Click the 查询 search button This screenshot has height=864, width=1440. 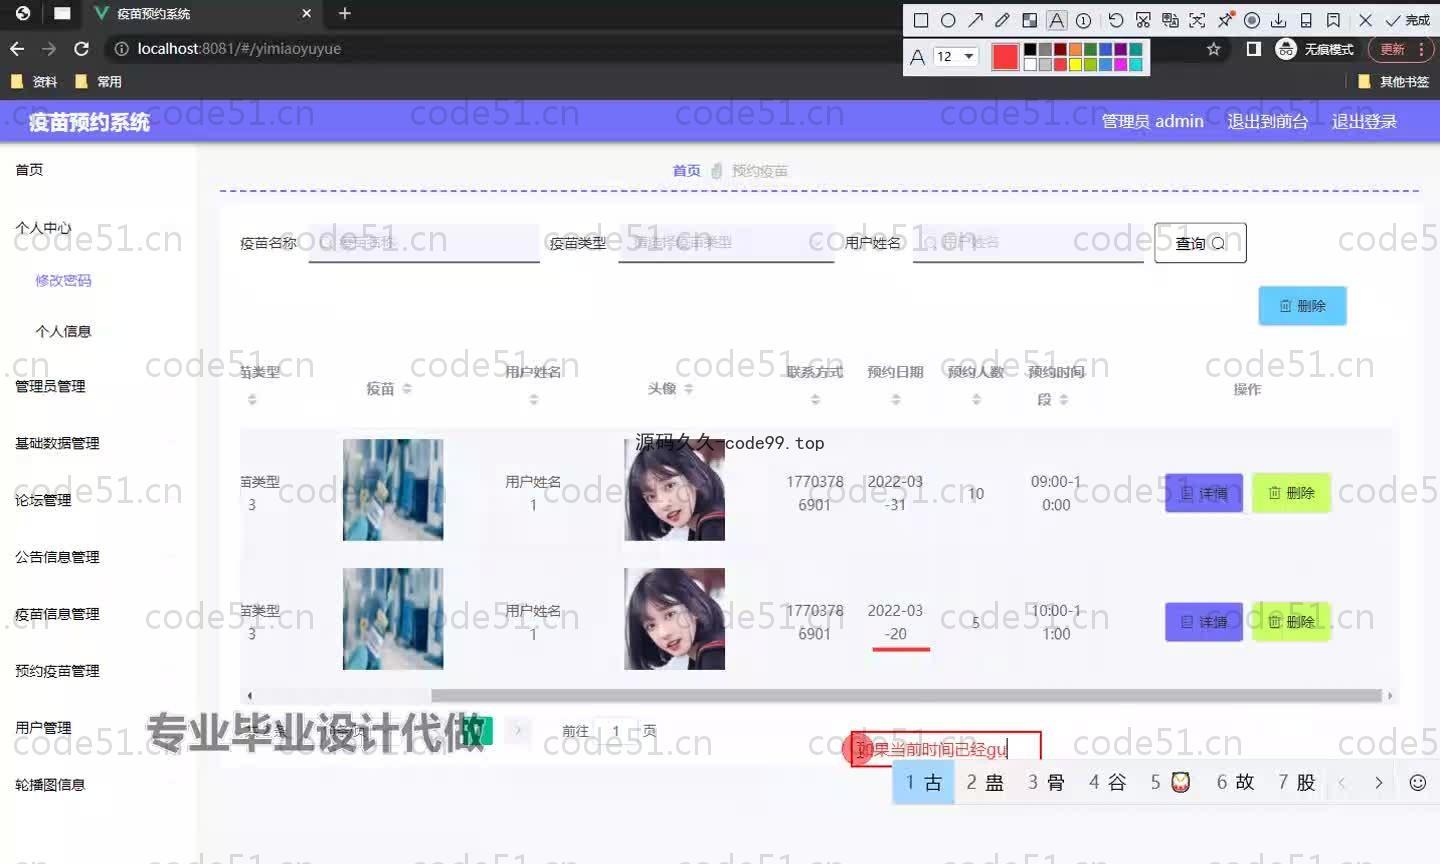pos(1200,243)
